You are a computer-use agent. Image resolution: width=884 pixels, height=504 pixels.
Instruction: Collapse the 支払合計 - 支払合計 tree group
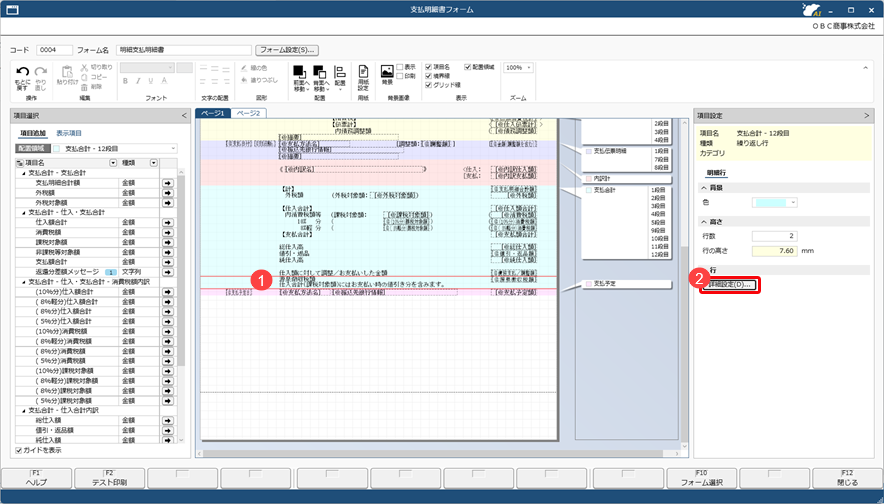pos(24,173)
